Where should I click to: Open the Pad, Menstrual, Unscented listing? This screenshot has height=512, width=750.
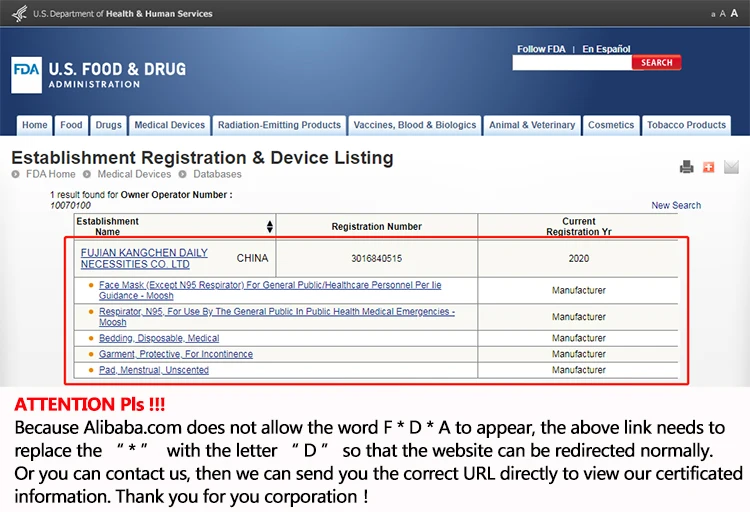click(154, 370)
